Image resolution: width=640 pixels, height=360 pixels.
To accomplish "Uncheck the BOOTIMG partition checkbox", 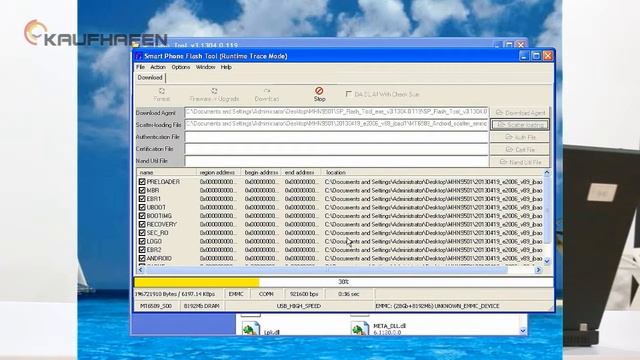I will [142, 216].
